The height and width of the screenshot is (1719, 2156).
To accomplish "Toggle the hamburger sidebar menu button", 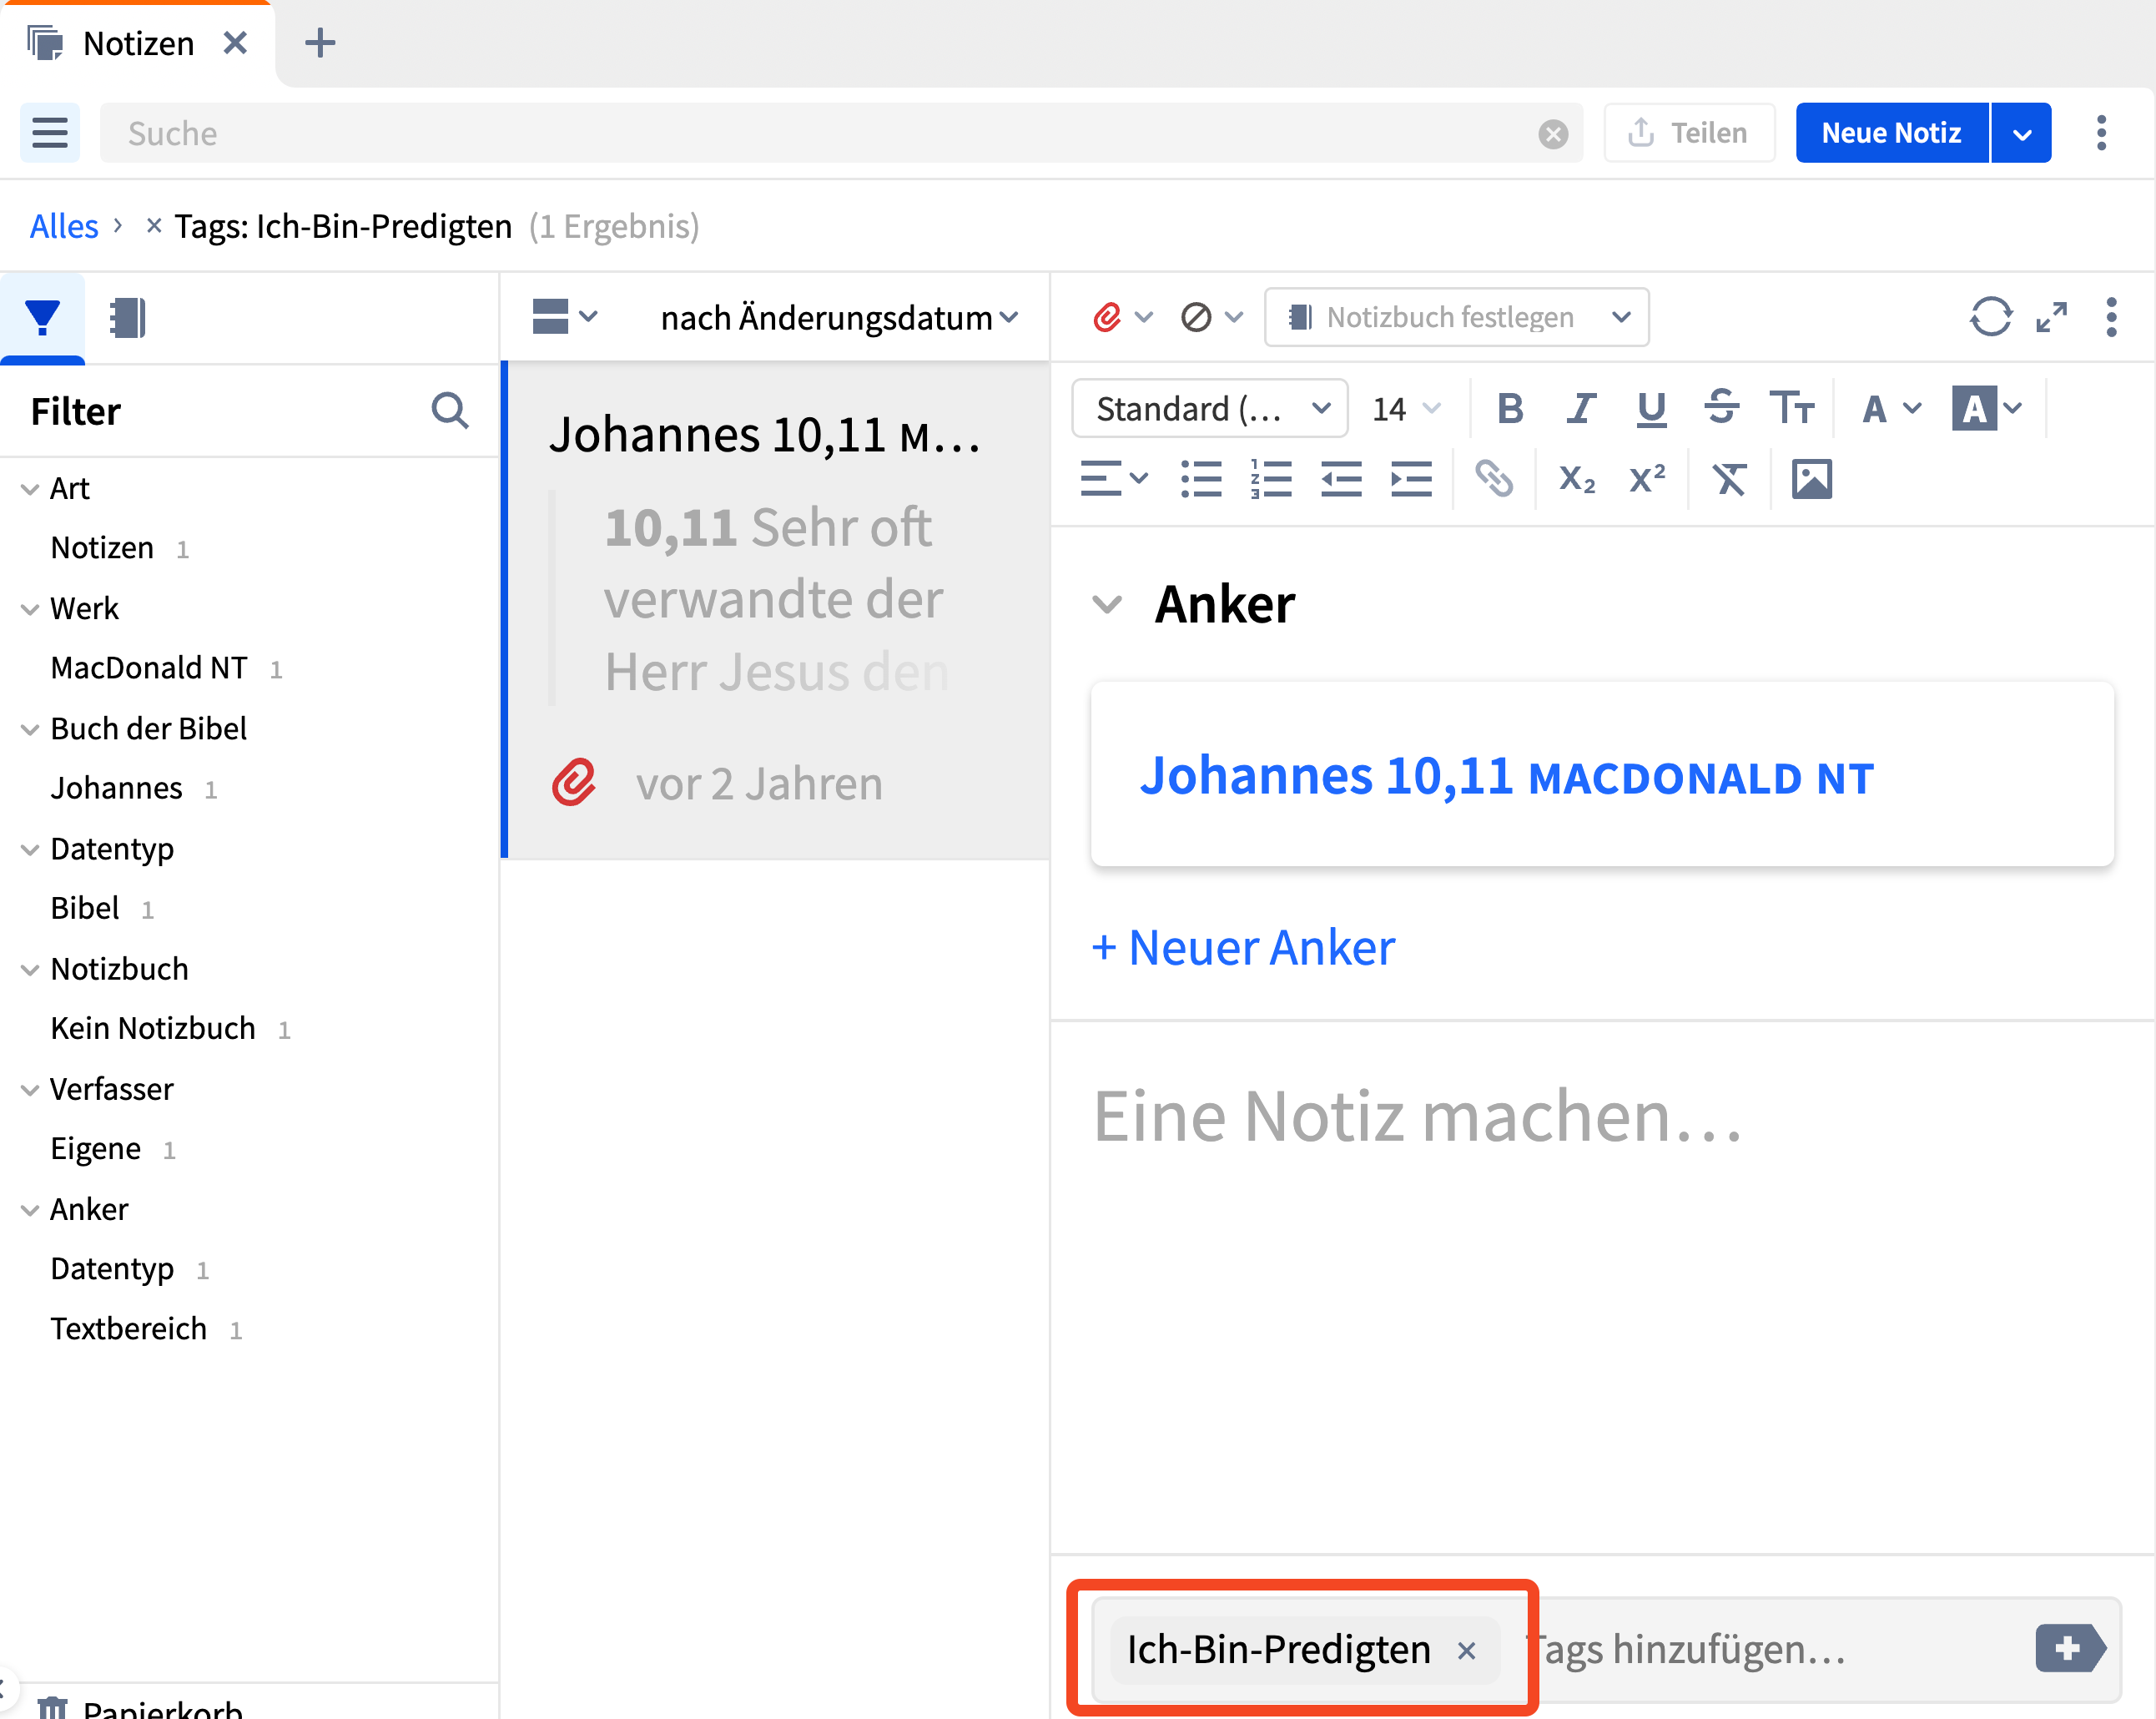I will click(50, 132).
